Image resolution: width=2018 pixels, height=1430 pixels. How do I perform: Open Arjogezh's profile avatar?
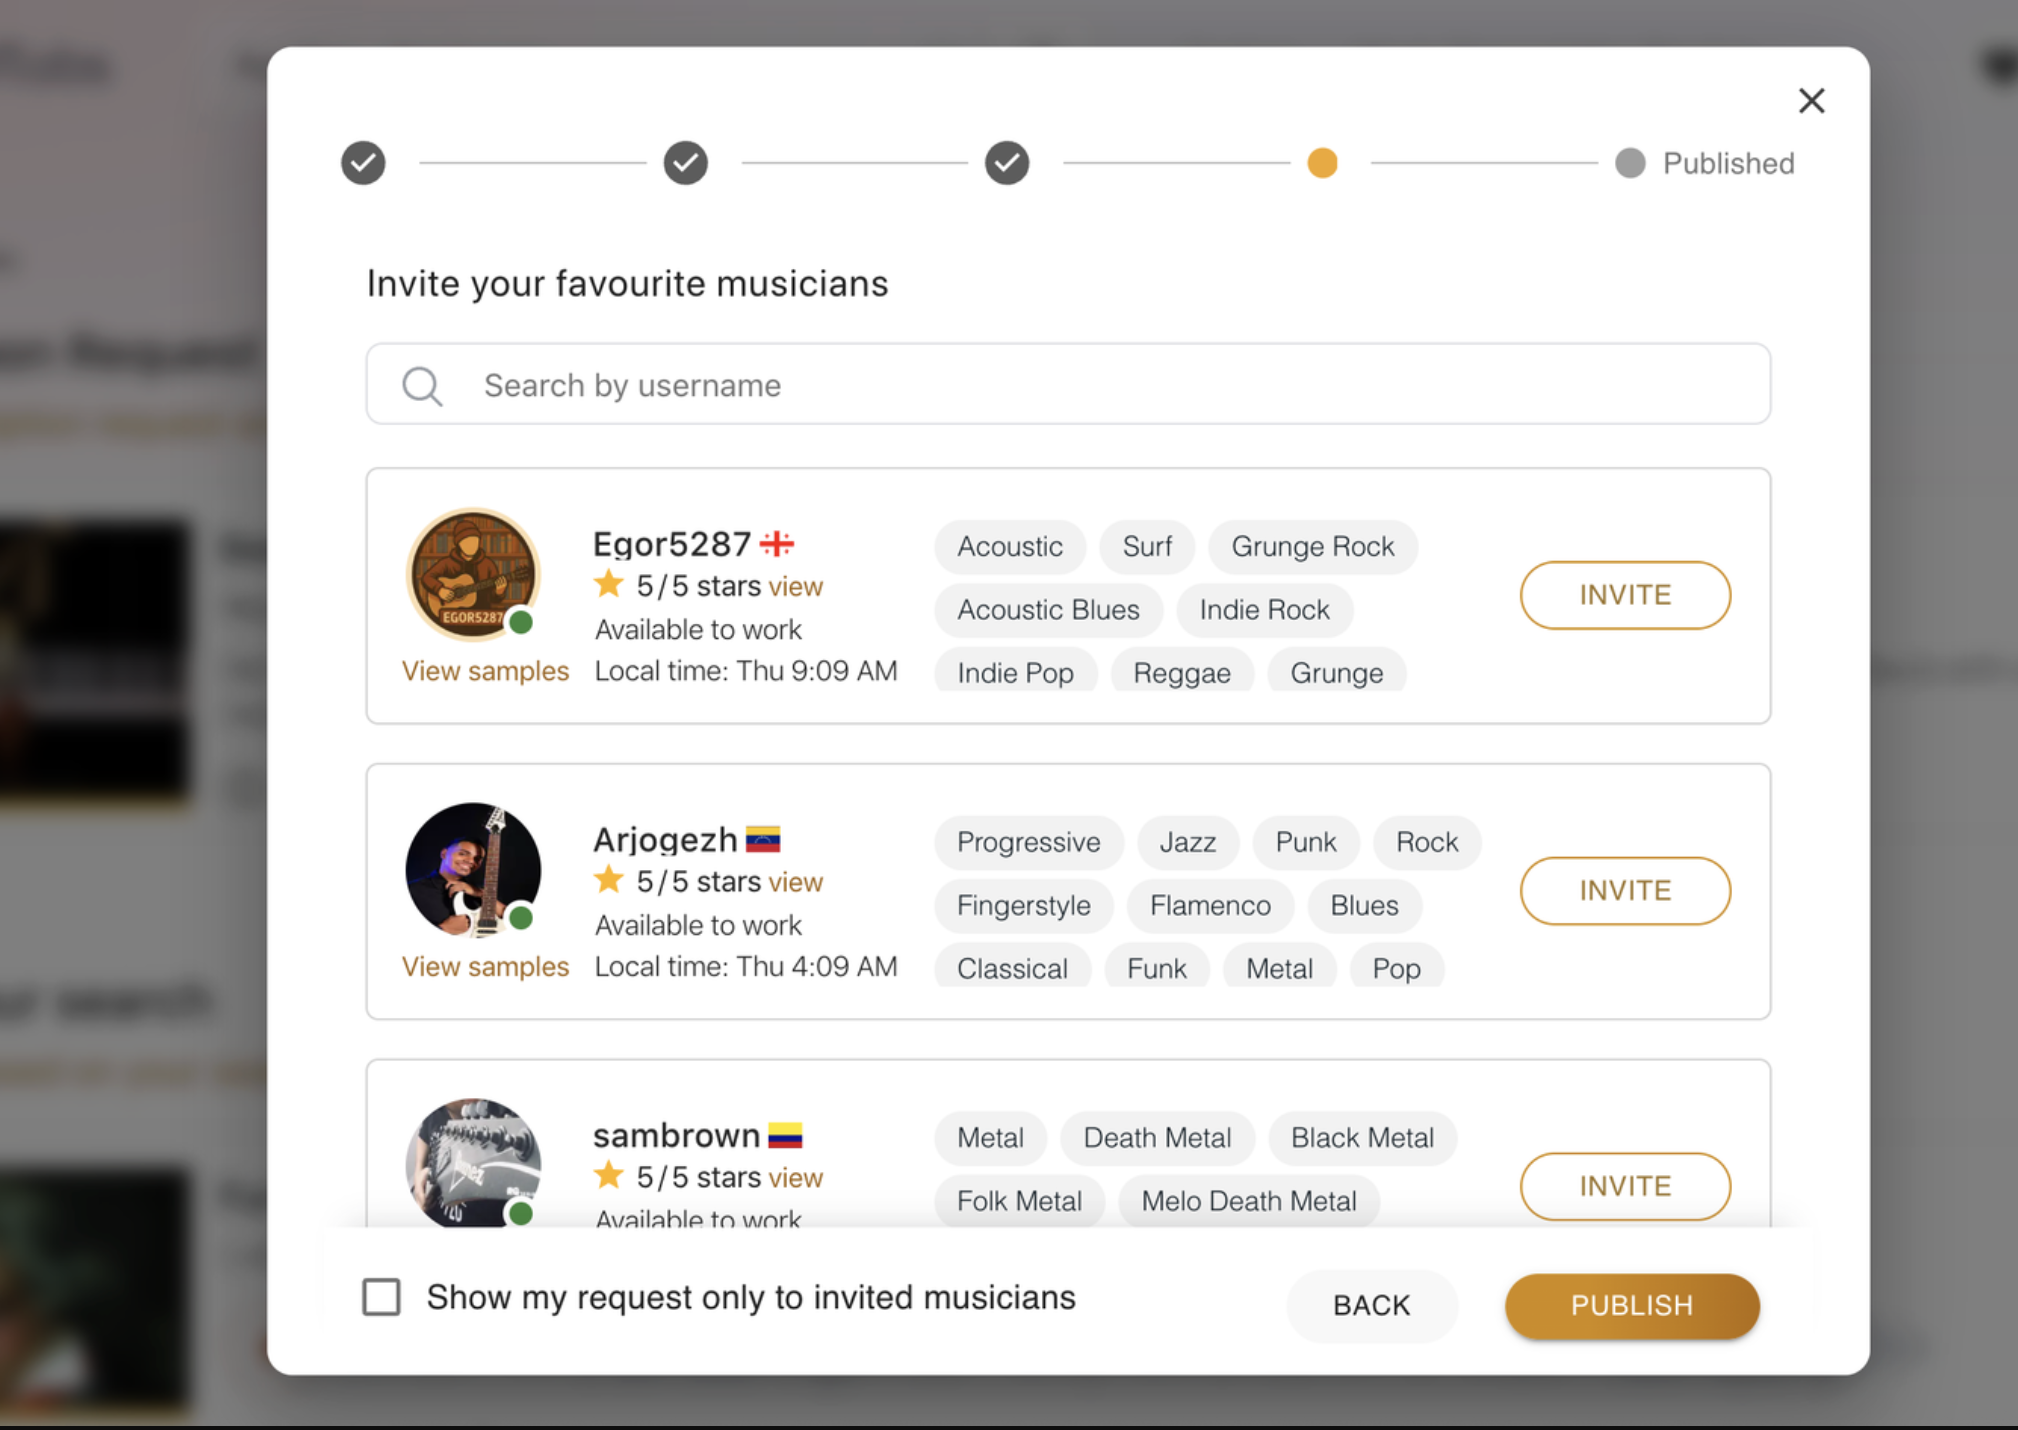click(473, 869)
